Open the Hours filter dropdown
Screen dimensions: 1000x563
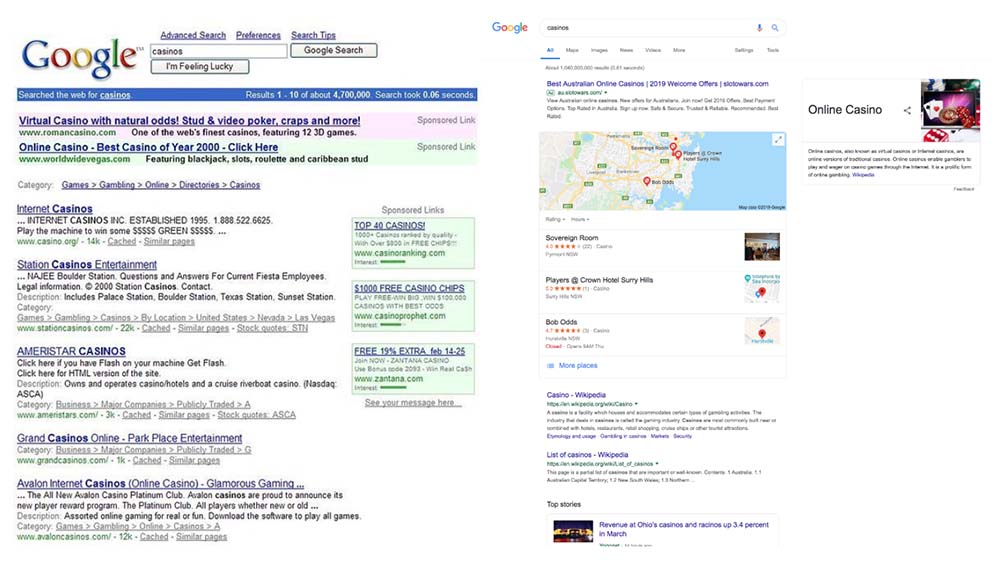(x=579, y=219)
